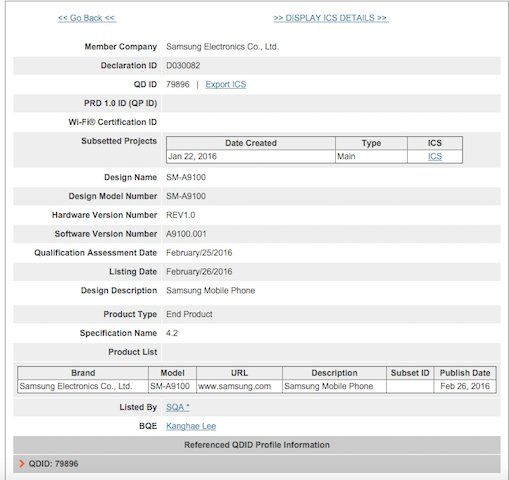Click the QDID: 79896 row label
509x480 pixels.
(x=53, y=464)
